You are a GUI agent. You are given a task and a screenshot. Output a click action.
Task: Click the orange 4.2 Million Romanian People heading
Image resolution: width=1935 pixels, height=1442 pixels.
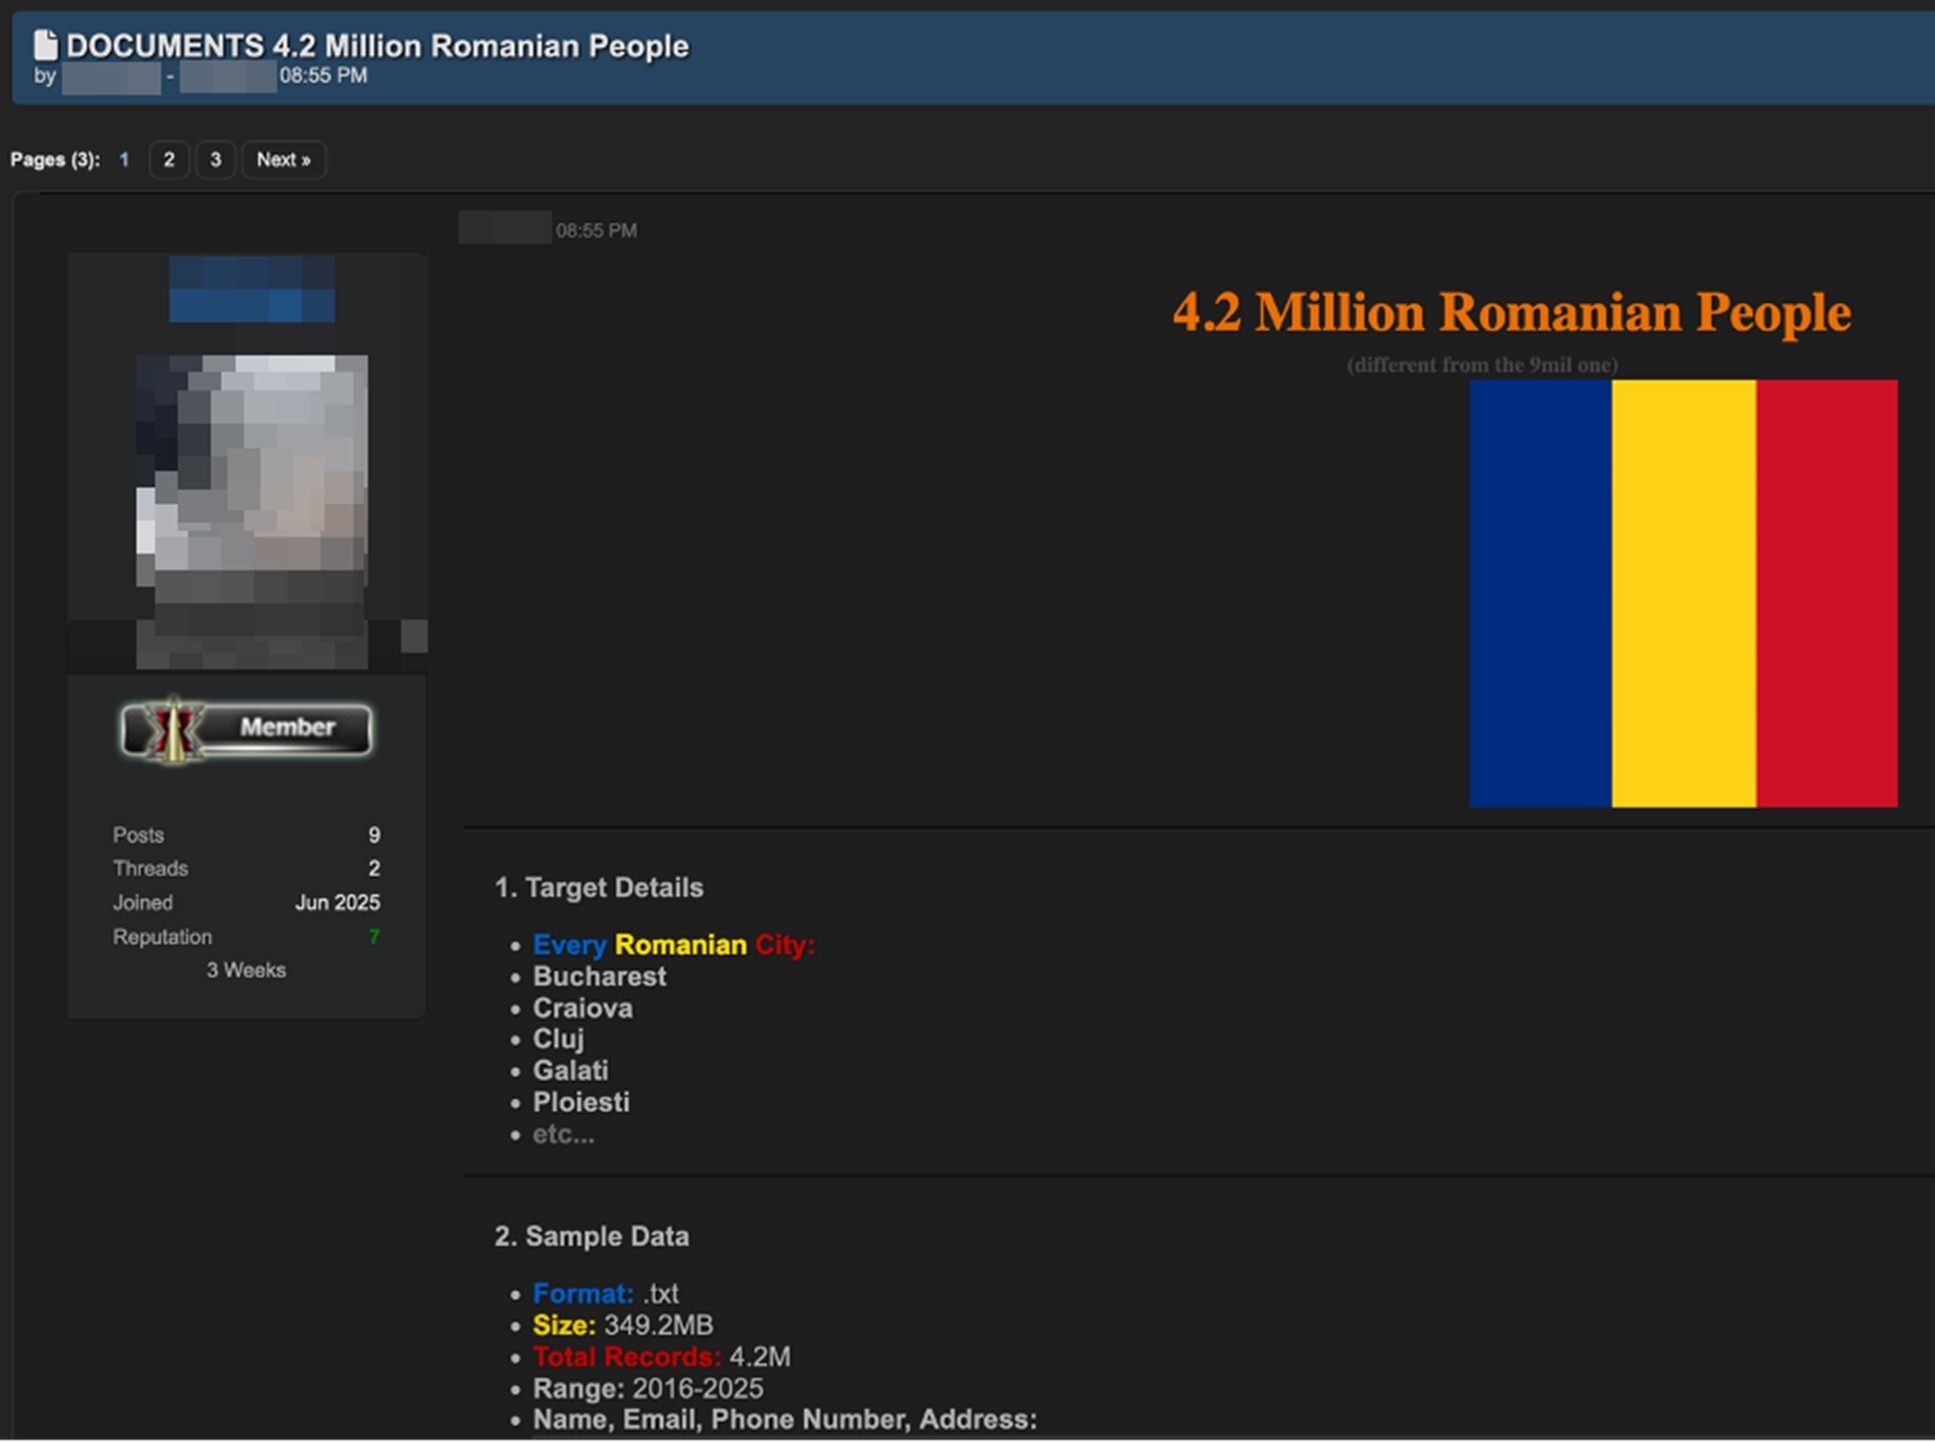[x=1510, y=311]
